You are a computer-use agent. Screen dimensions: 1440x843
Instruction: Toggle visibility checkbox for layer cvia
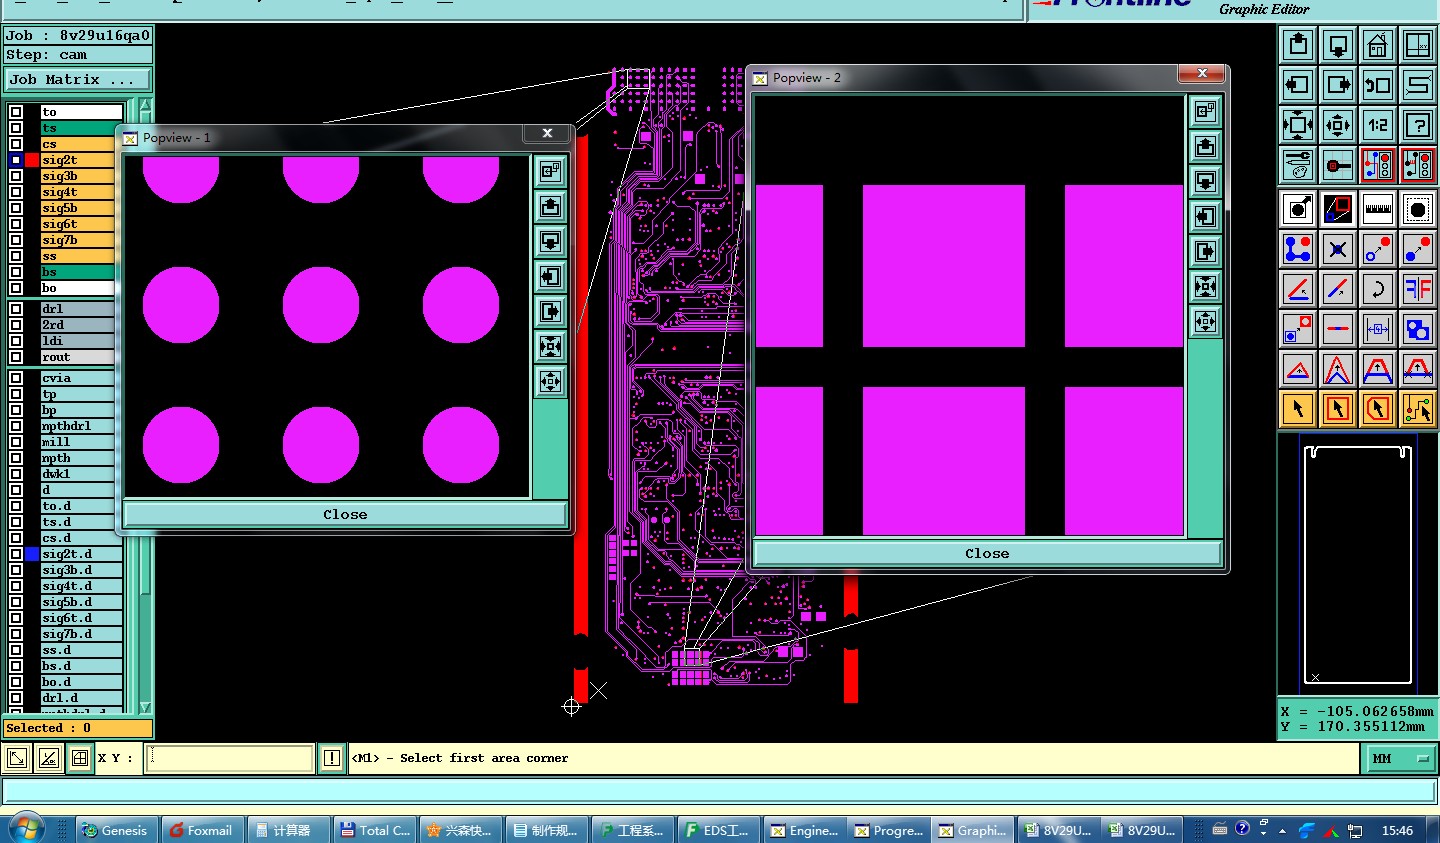pos(16,378)
